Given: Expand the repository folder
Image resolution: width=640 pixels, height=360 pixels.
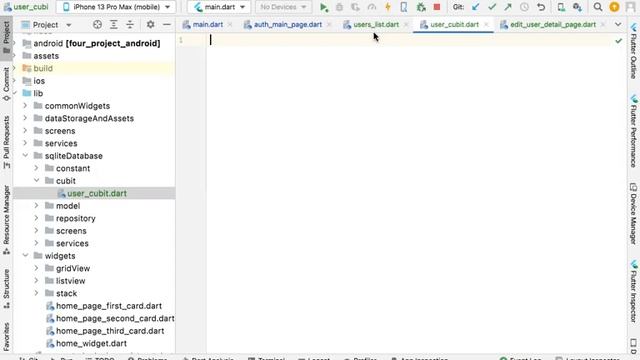Looking at the screenshot, I should [37, 218].
